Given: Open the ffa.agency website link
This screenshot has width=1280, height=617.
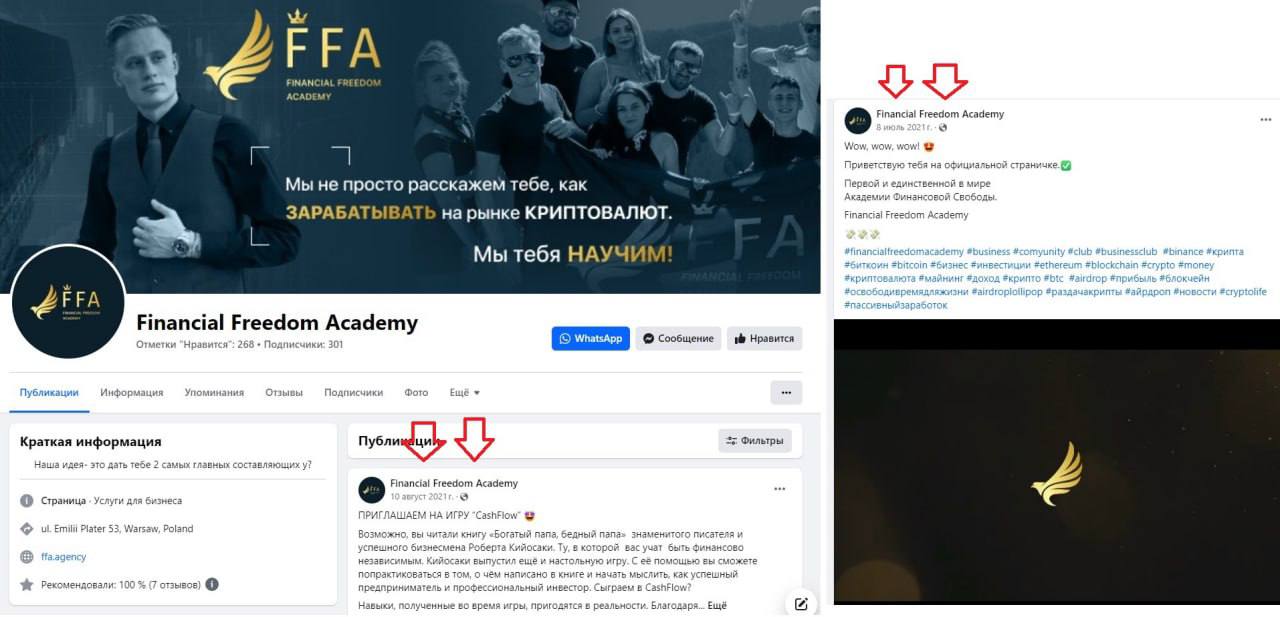Looking at the screenshot, I should pos(63,557).
